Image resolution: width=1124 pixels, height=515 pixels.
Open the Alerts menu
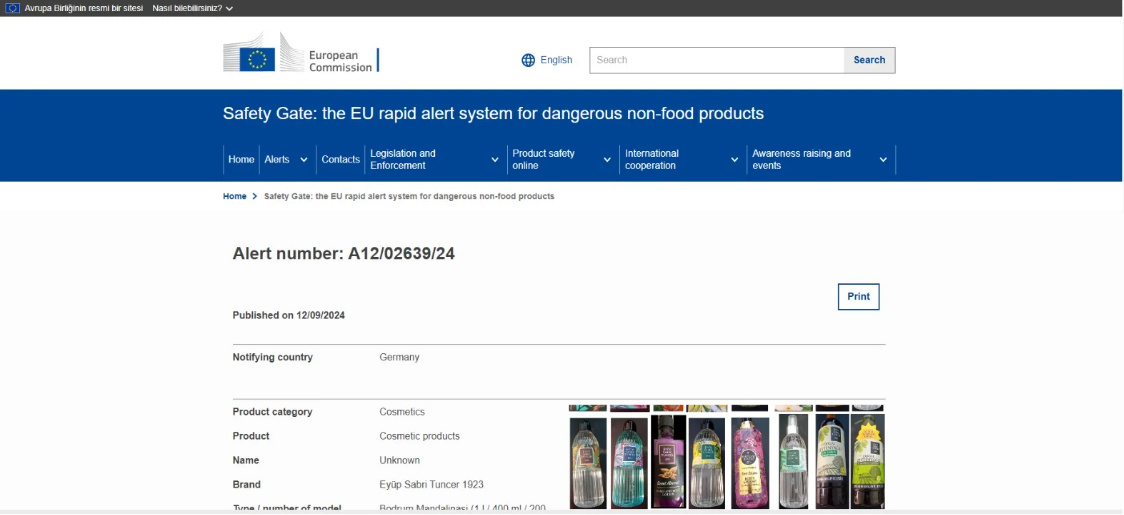point(277,159)
